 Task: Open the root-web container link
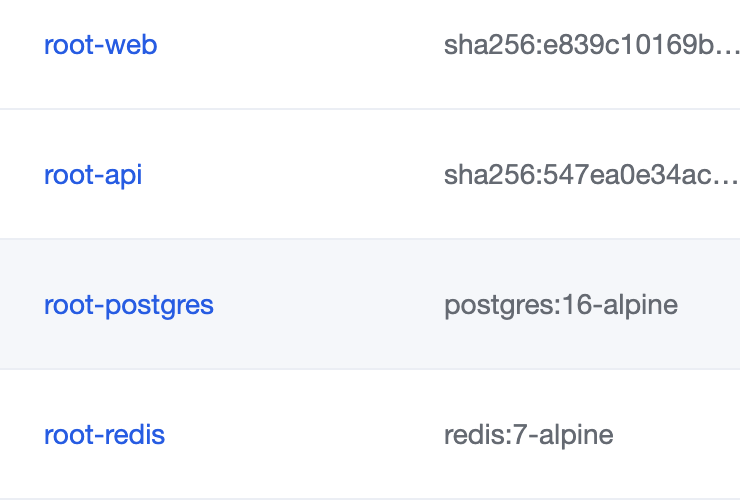coord(100,45)
